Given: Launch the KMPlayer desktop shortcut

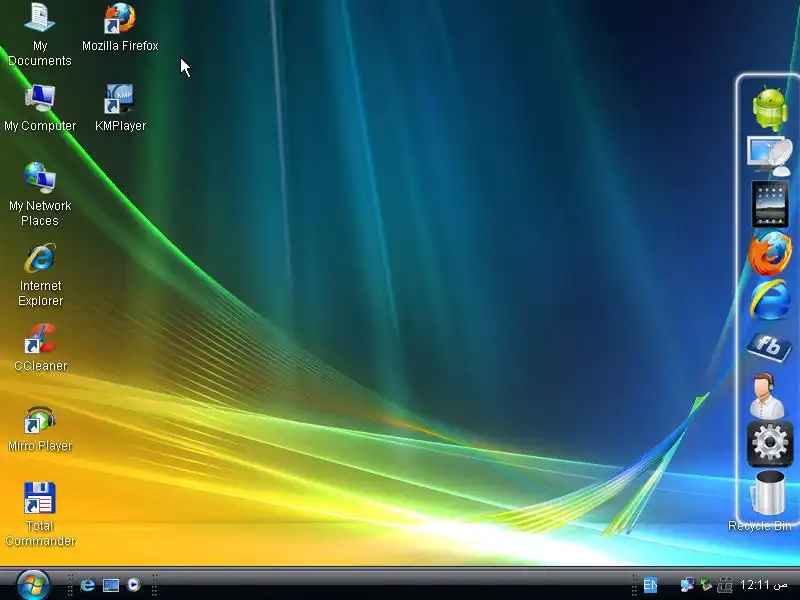Looking at the screenshot, I should point(120,108).
